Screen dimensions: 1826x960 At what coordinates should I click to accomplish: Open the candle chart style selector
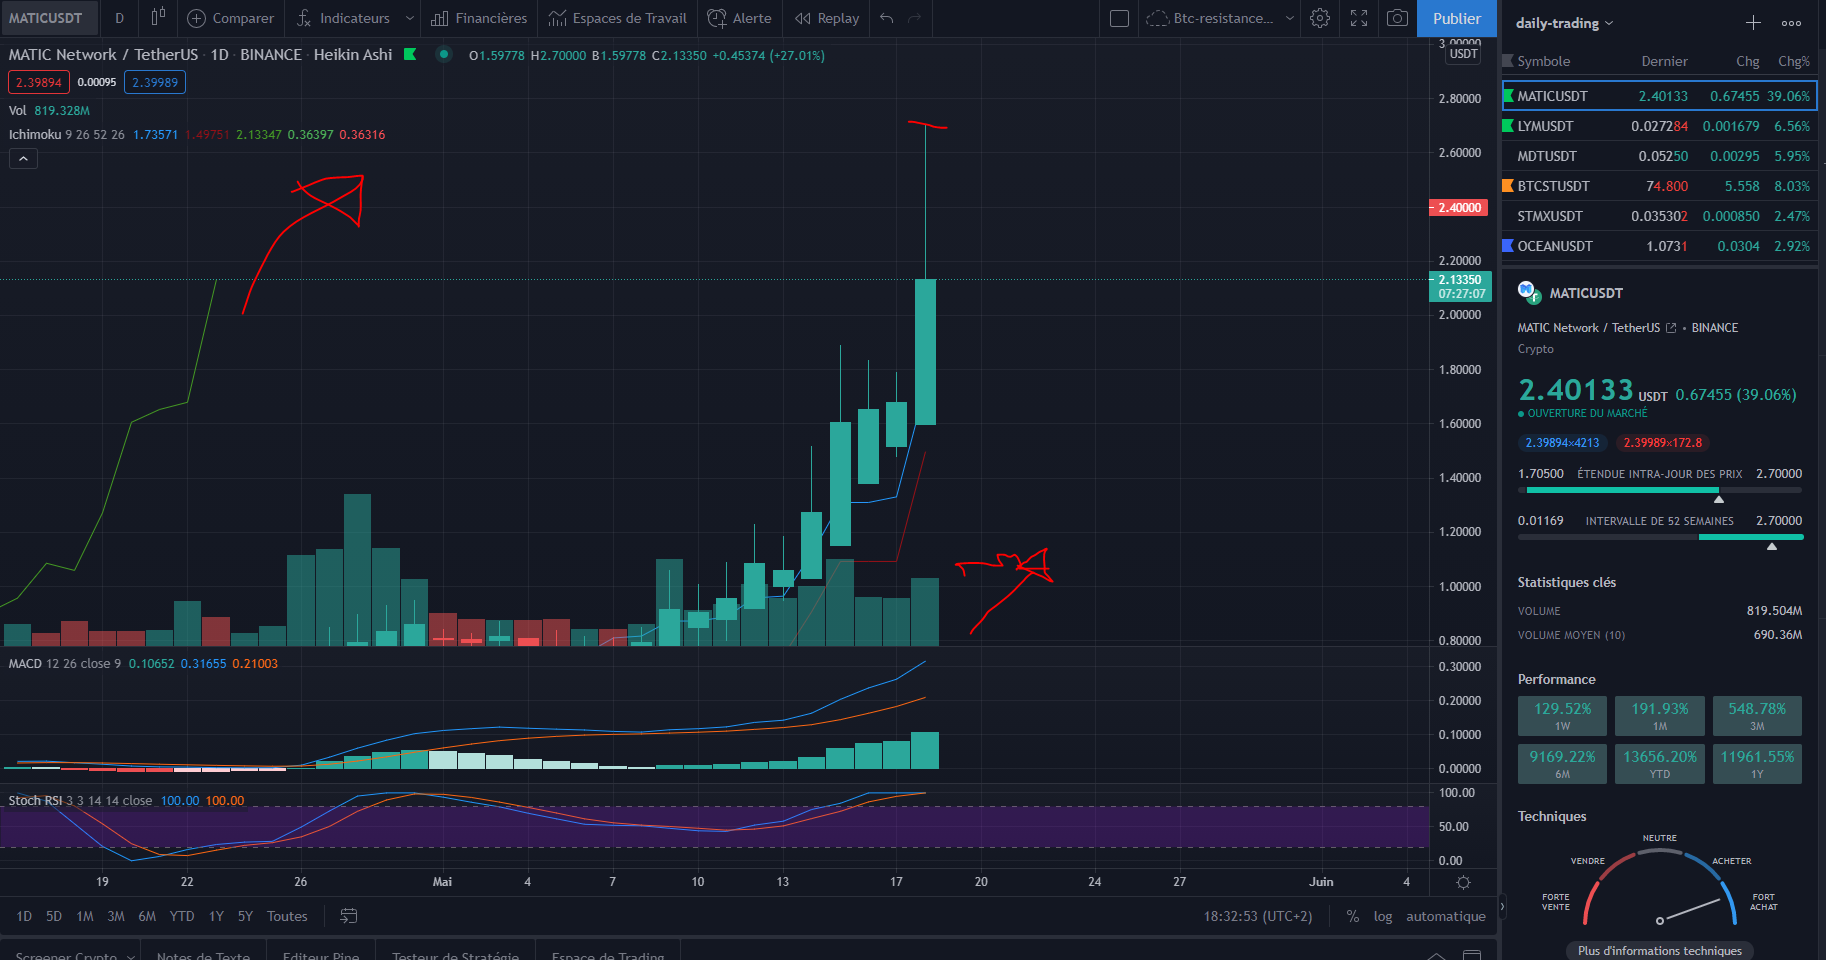(158, 18)
